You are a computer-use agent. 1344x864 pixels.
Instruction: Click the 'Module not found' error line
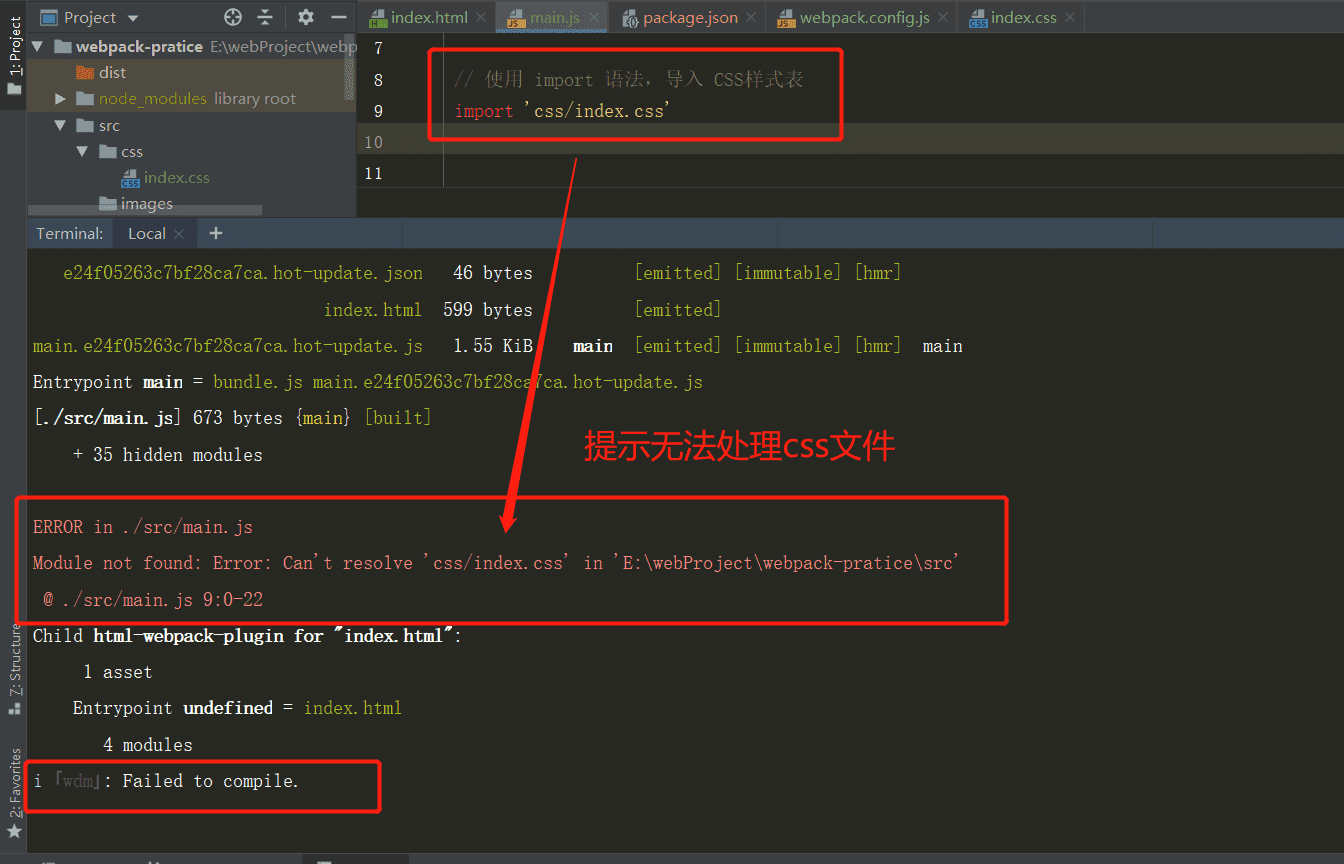click(x=496, y=563)
